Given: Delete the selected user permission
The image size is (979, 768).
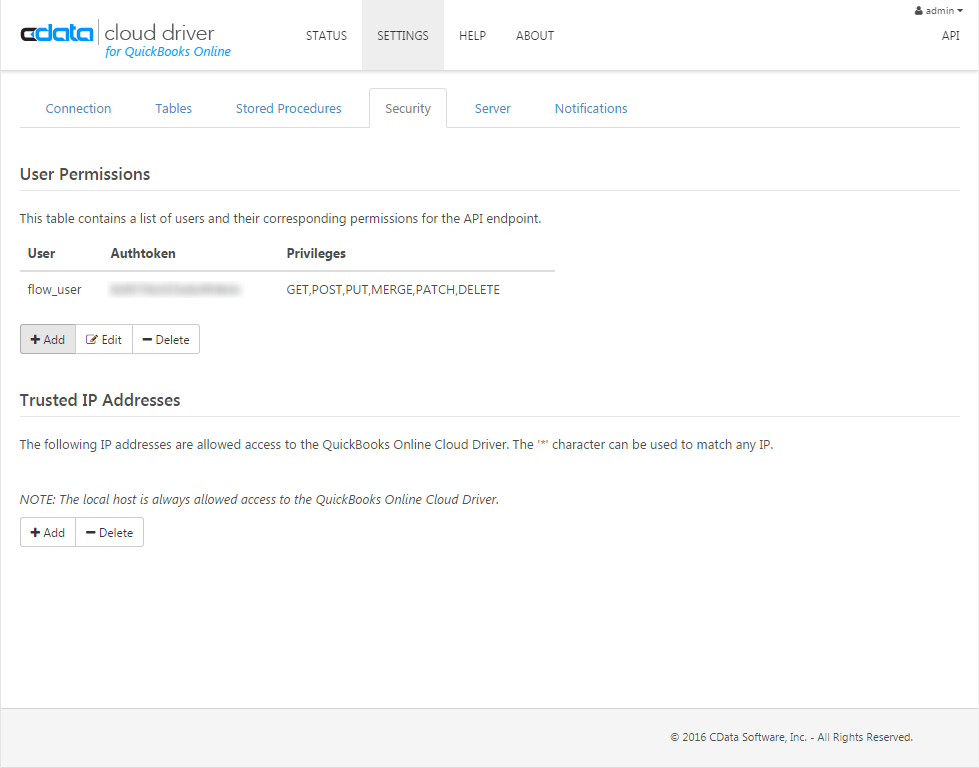Looking at the screenshot, I should 166,339.
